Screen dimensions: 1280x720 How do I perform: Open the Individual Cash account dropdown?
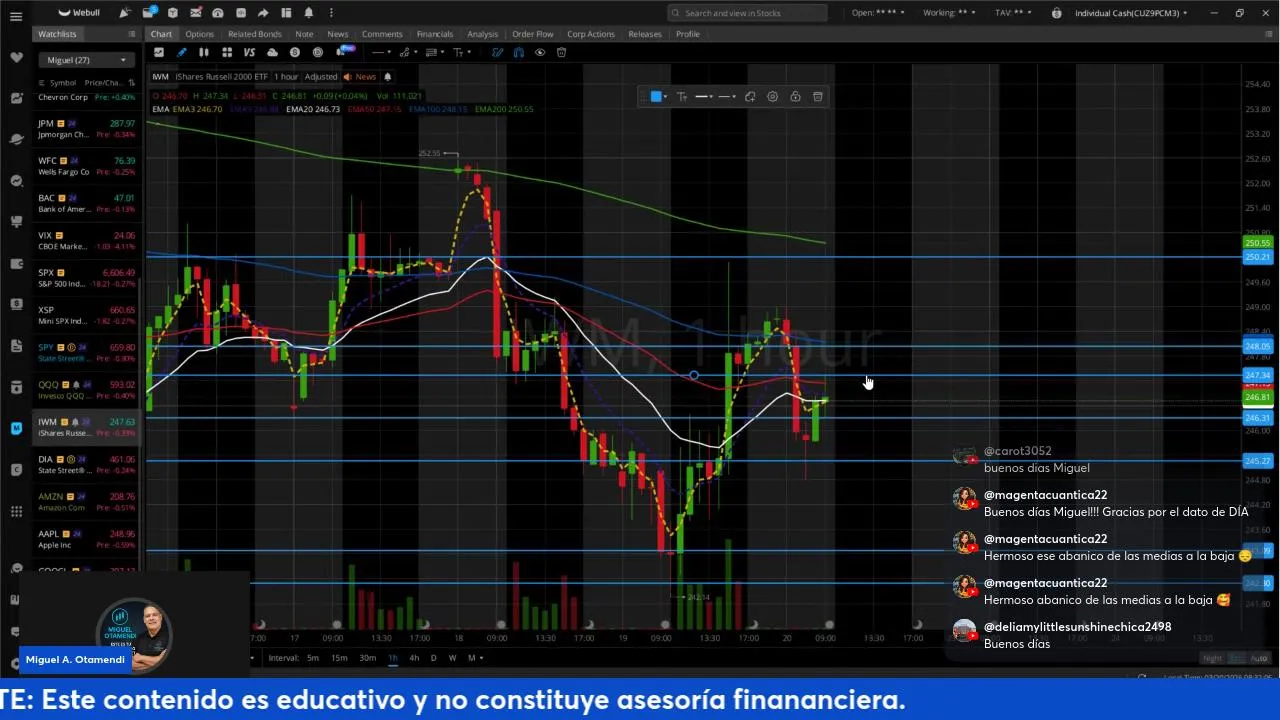(x=1131, y=13)
